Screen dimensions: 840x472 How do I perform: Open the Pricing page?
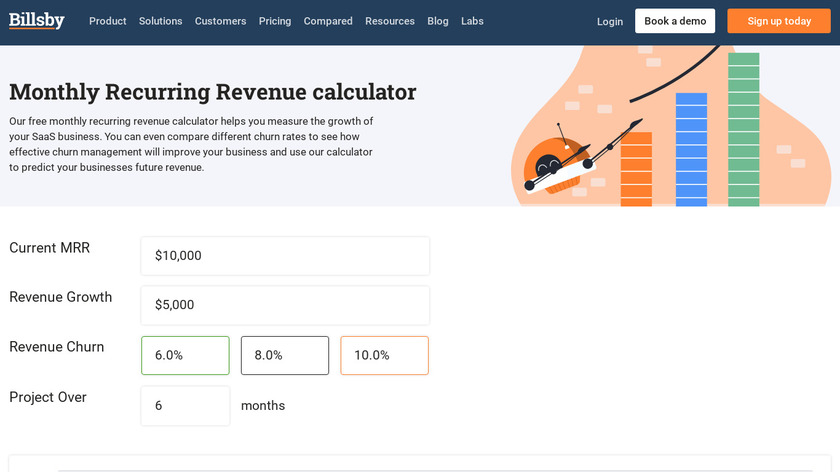[x=275, y=21]
